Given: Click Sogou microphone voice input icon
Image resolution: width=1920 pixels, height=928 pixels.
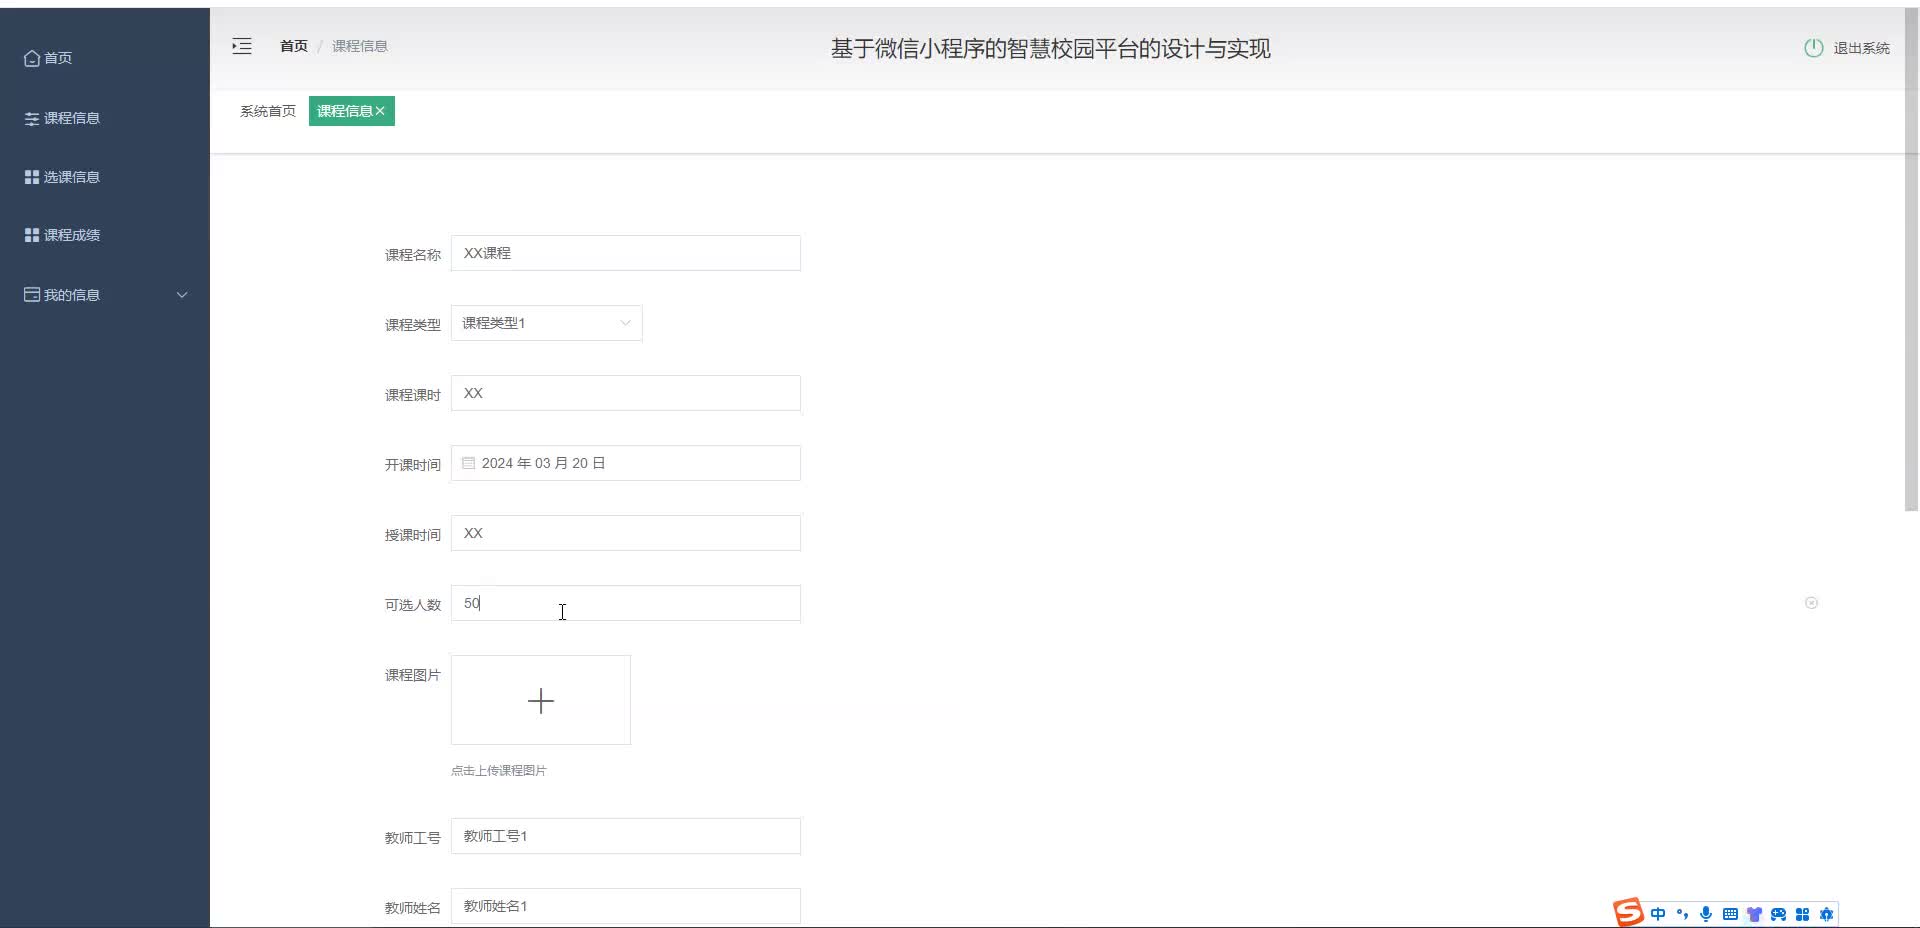Looking at the screenshot, I should pyautogui.click(x=1706, y=914).
